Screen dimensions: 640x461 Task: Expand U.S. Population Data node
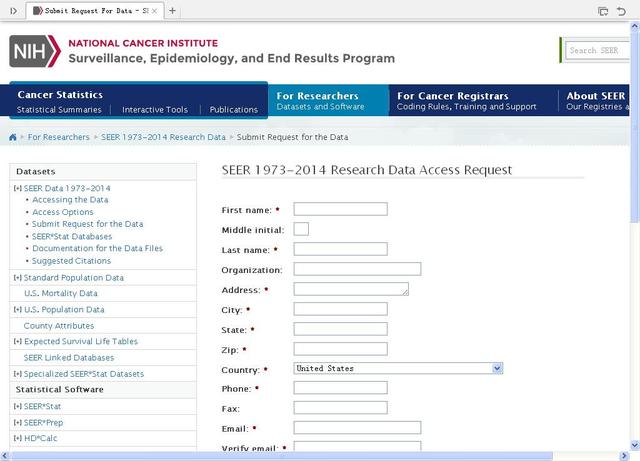tap(18, 310)
